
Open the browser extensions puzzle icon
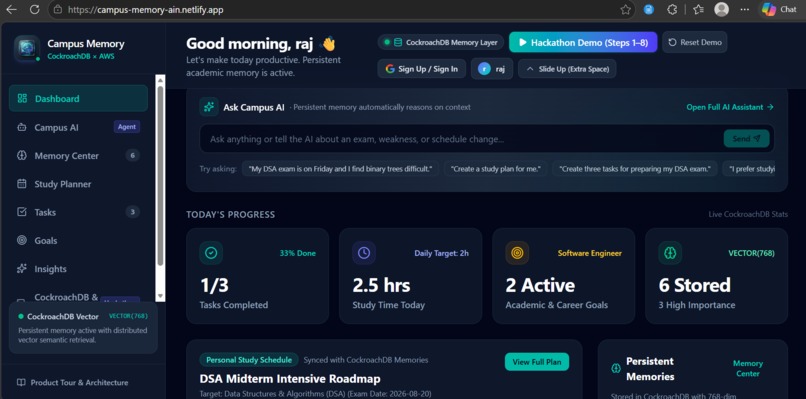pyautogui.click(x=672, y=9)
